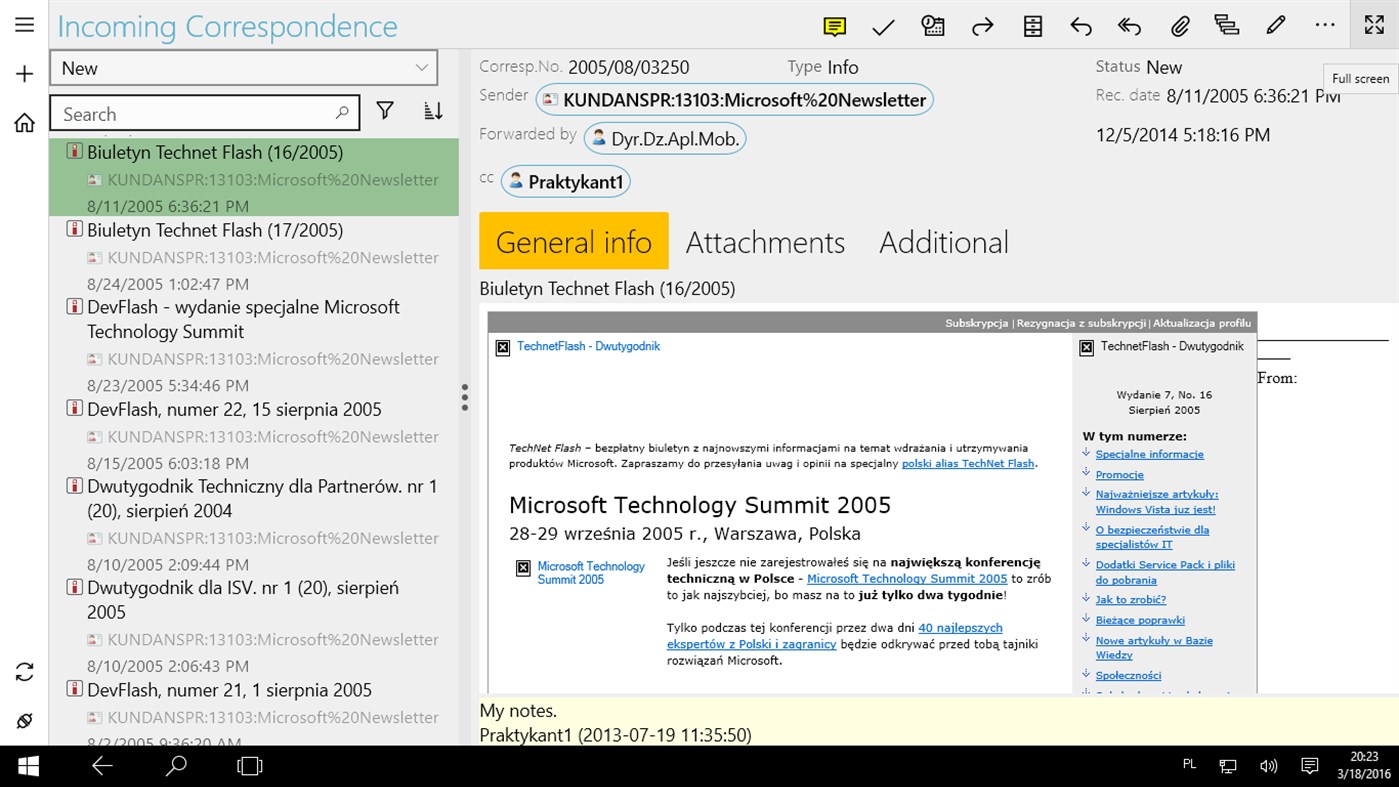Click the Dyr.Dz.Apl.Mob. forwarded-by chip
Viewport: 1399px width, 787px height.
(x=665, y=139)
